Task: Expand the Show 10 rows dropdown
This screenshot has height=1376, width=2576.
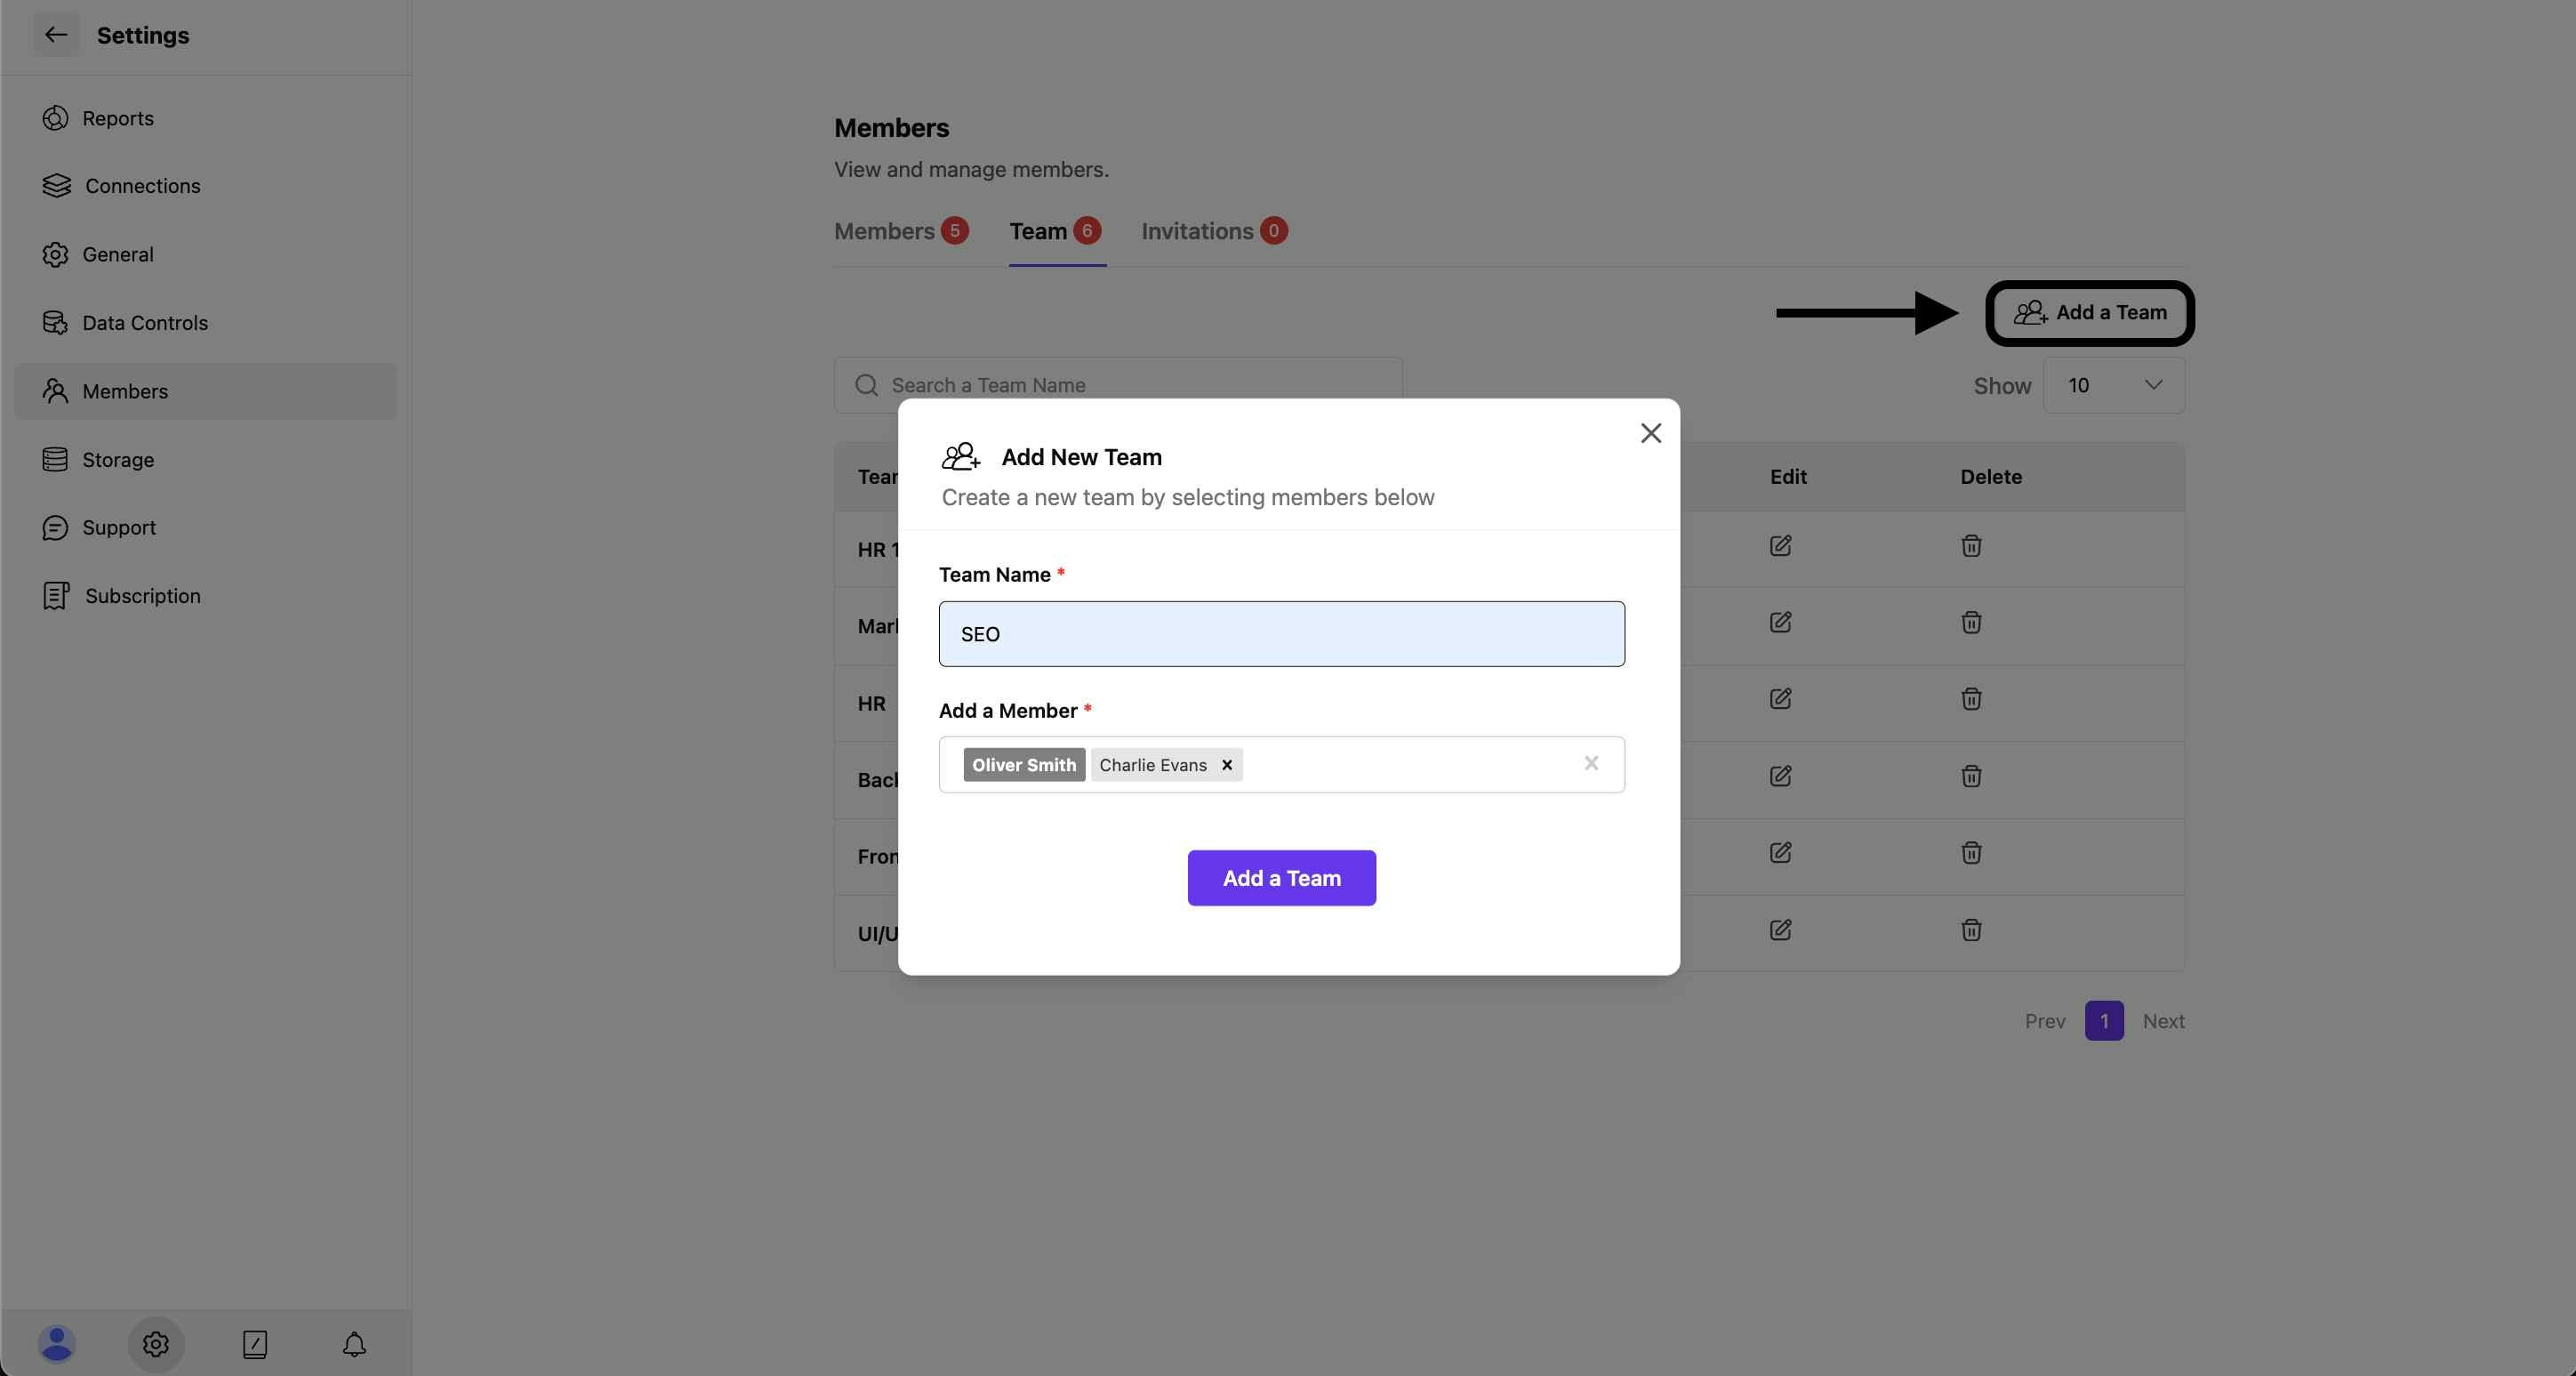Action: click(2114, 386)
